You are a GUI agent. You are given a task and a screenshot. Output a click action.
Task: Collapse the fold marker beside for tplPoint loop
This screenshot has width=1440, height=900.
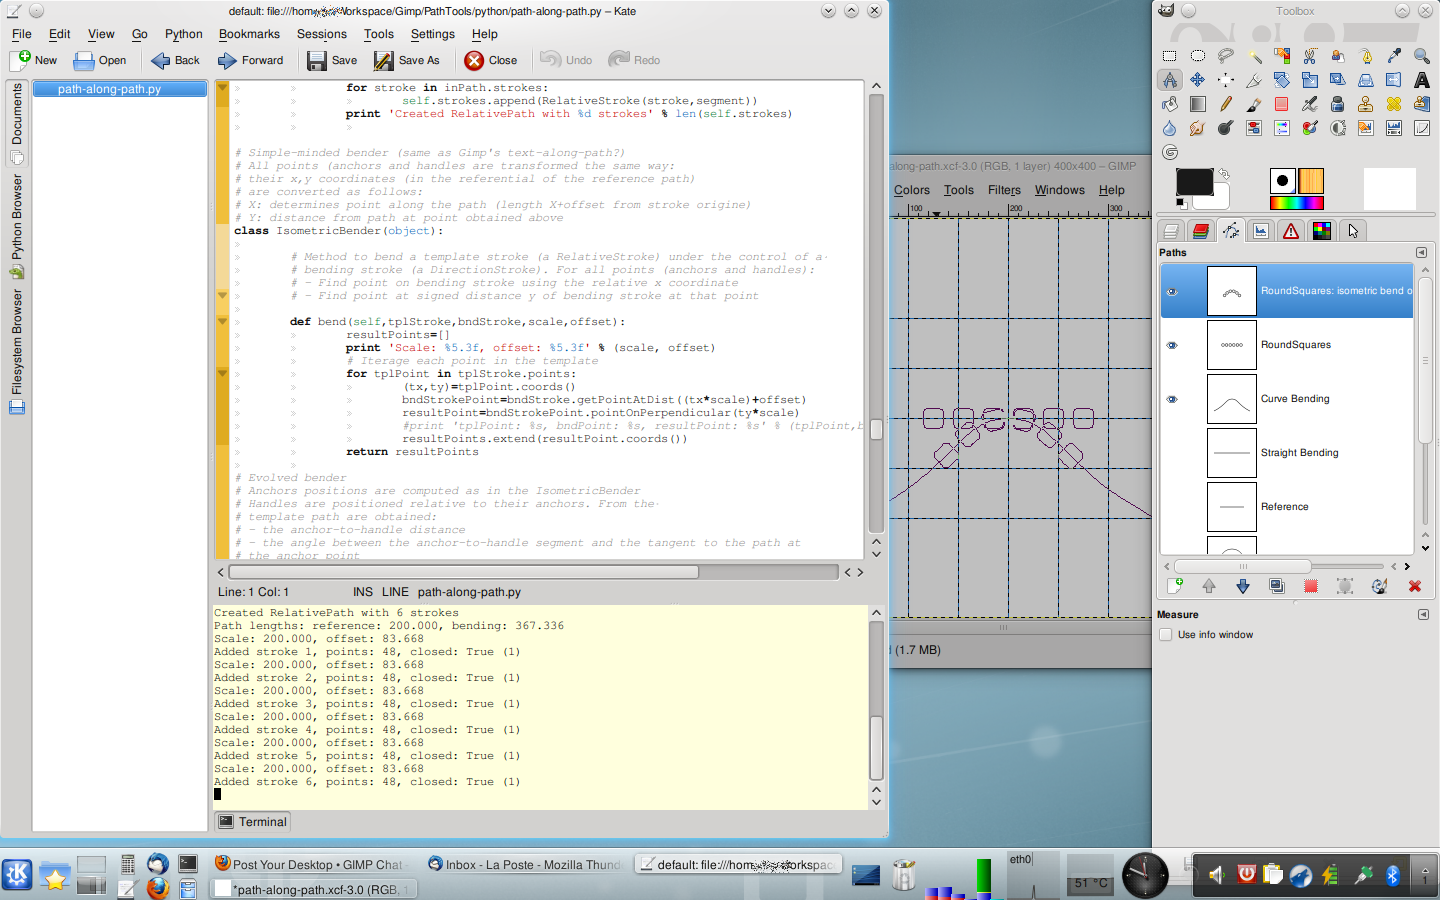click(x=222, y=373)
